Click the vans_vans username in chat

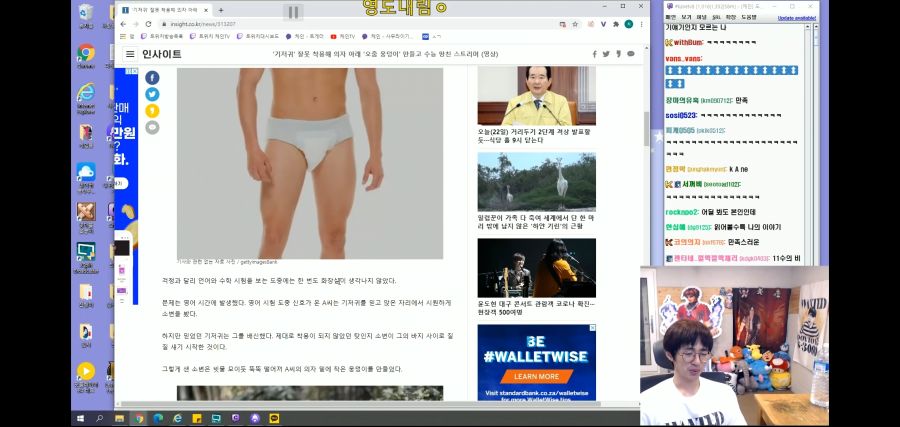[x=683, y=59]
